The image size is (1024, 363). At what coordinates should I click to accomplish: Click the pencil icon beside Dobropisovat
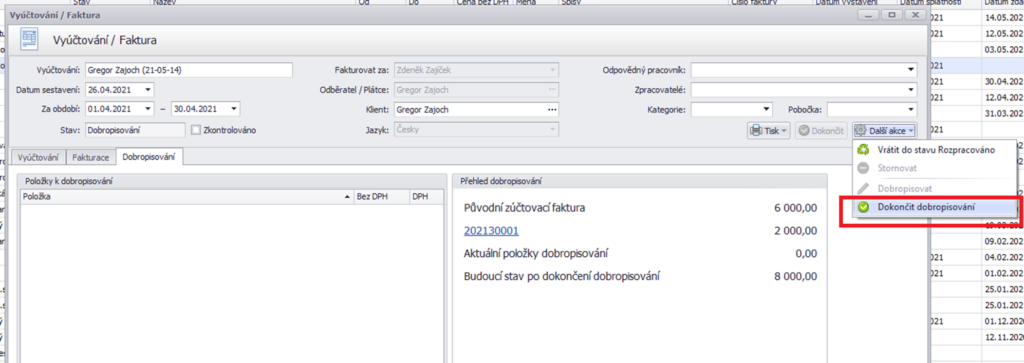[863, 188]
